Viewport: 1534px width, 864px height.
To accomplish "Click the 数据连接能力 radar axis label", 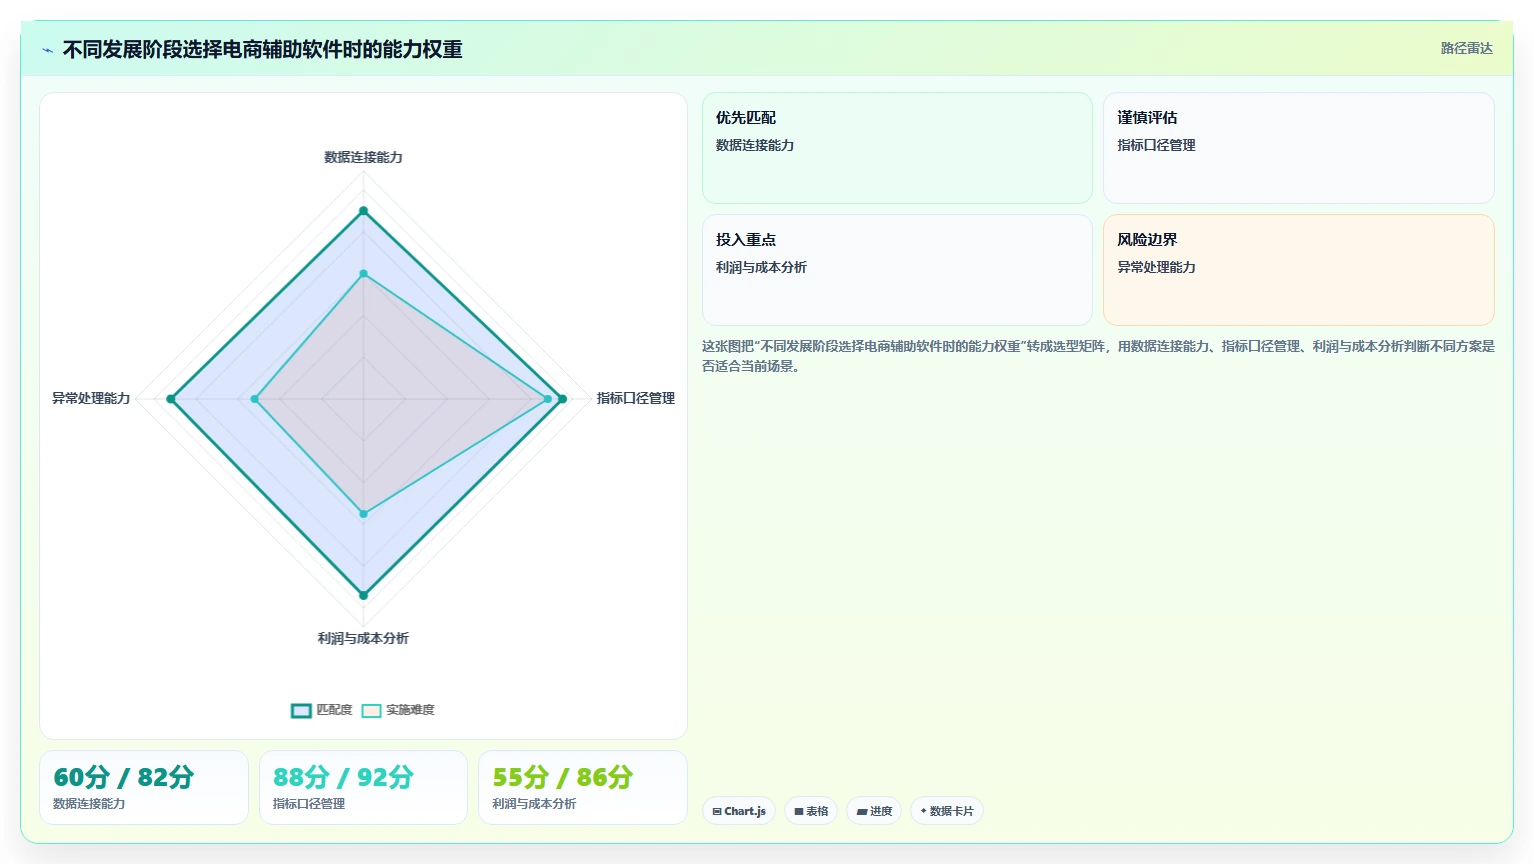I will (x=363, y=157).
